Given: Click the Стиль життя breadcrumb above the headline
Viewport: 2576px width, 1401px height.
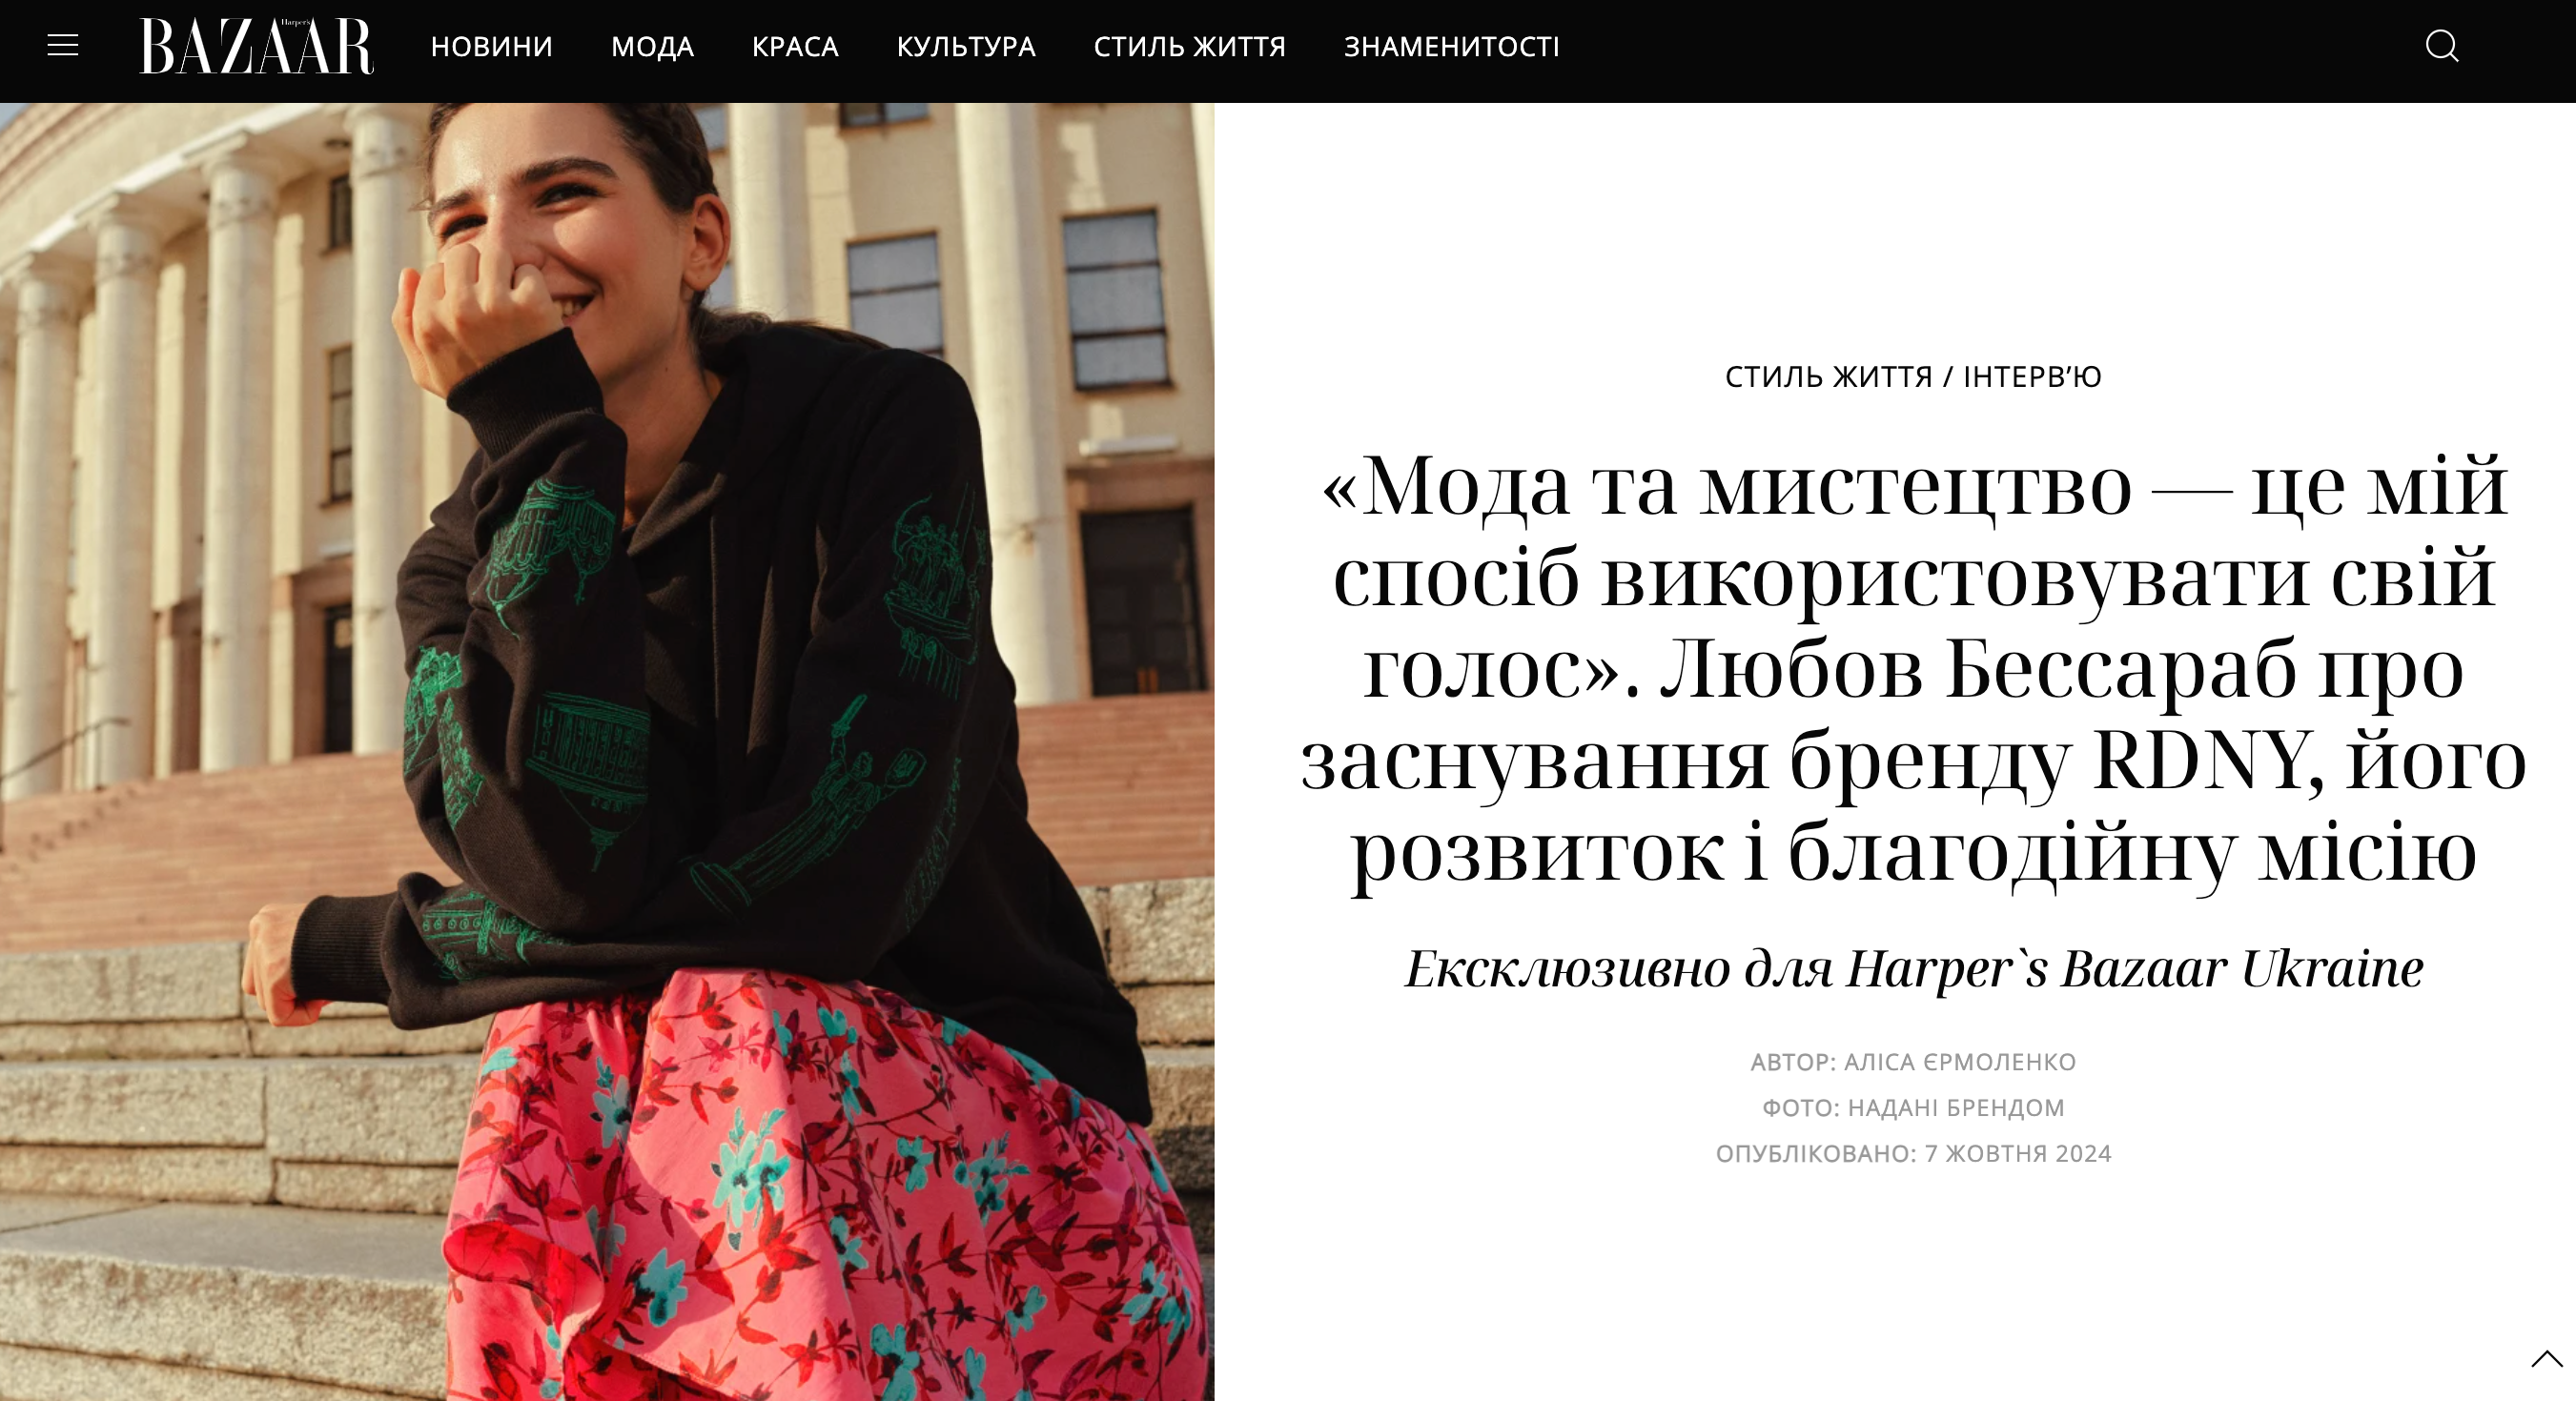Looking at the screenshot, I should (1828, 377).
